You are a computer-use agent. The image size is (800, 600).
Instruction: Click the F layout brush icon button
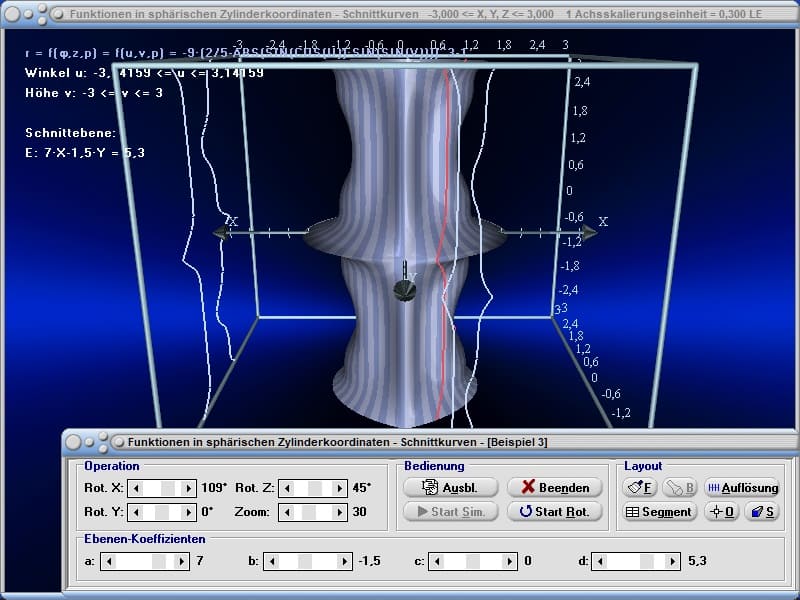pyautogui.click(x=639, y=488)
